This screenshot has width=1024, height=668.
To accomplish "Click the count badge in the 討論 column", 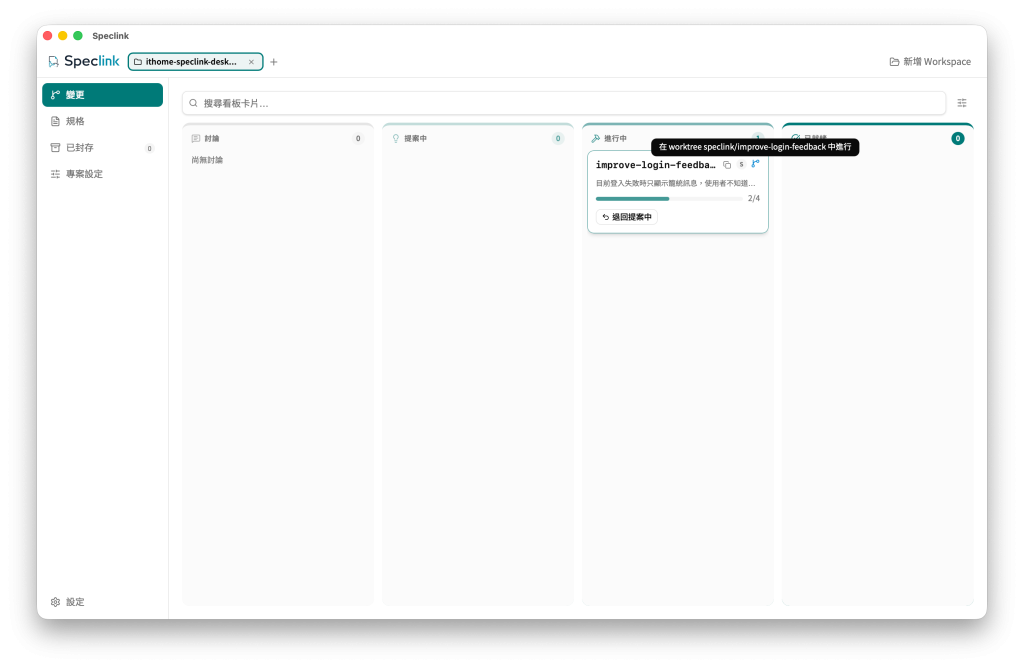I will [358, 138].
